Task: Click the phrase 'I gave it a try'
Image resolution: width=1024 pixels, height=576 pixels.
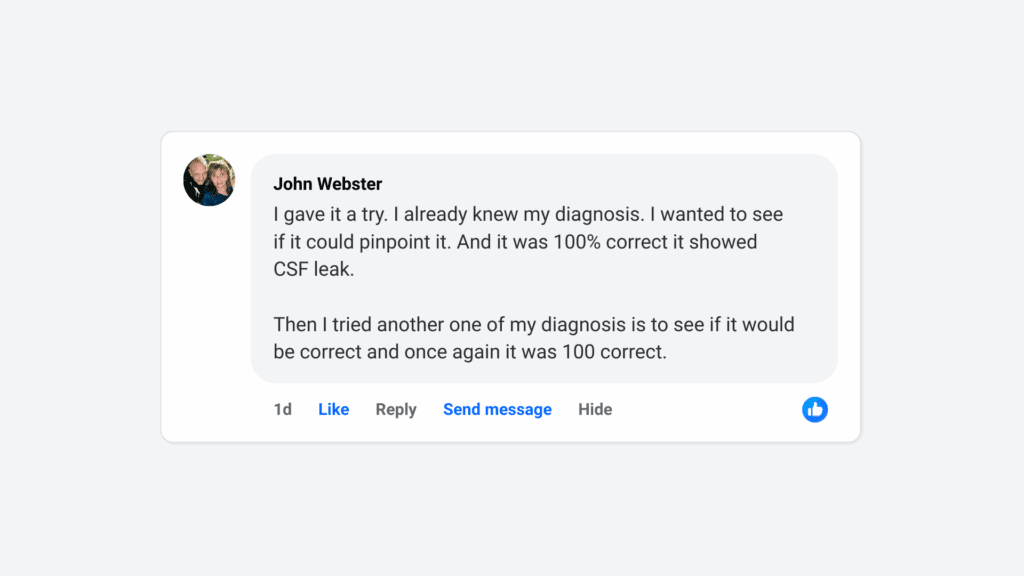Action: [328, 214]
